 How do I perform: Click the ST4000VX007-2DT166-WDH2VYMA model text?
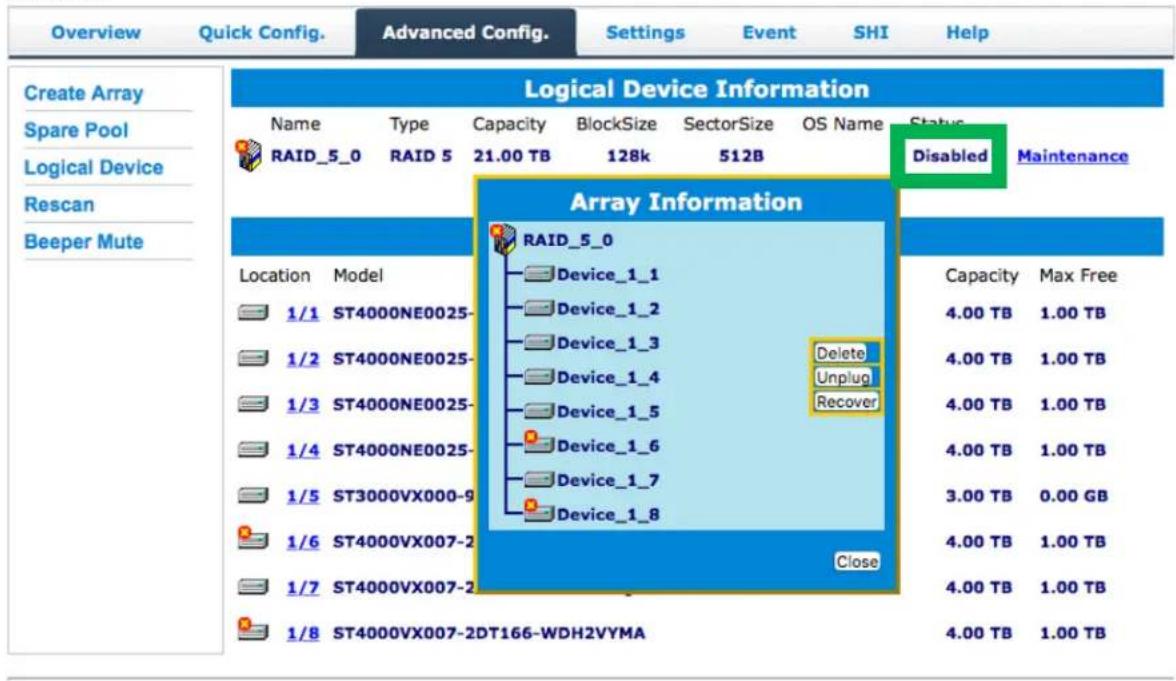coord(489,633)
